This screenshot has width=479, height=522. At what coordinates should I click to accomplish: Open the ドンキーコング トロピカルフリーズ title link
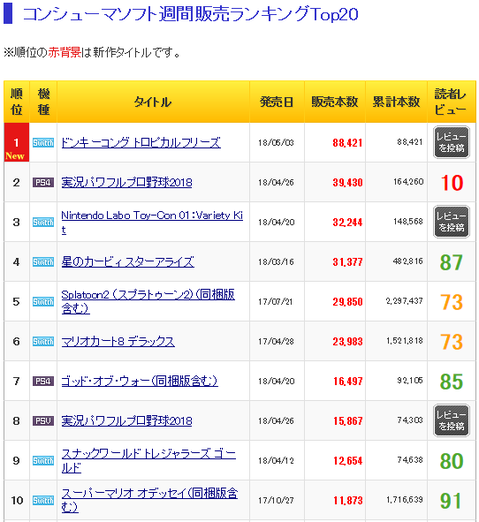141,143
